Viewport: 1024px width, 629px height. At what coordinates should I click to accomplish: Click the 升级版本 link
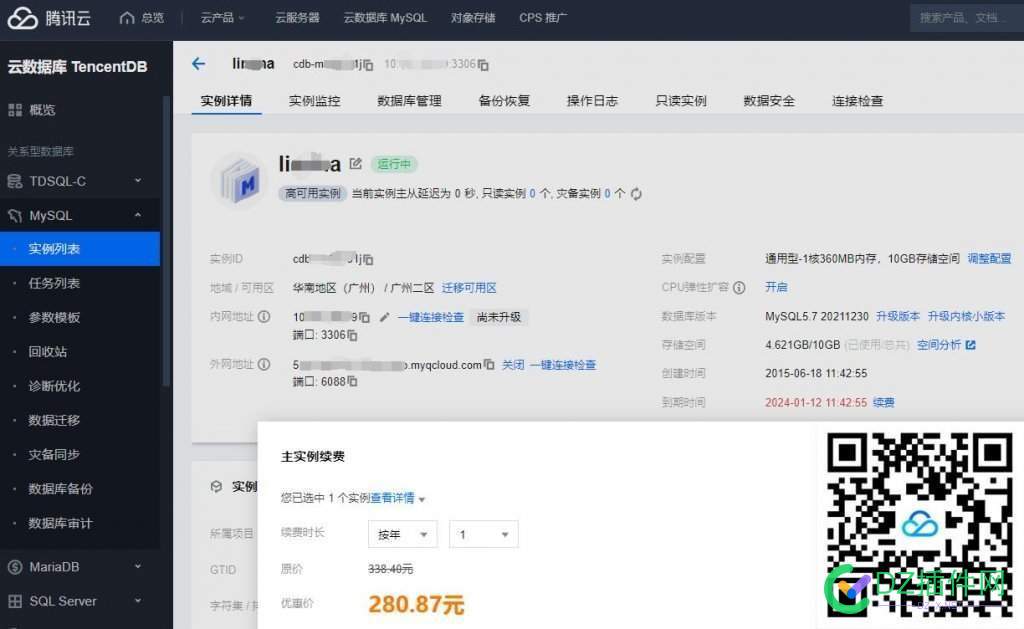tap(898, 316)
